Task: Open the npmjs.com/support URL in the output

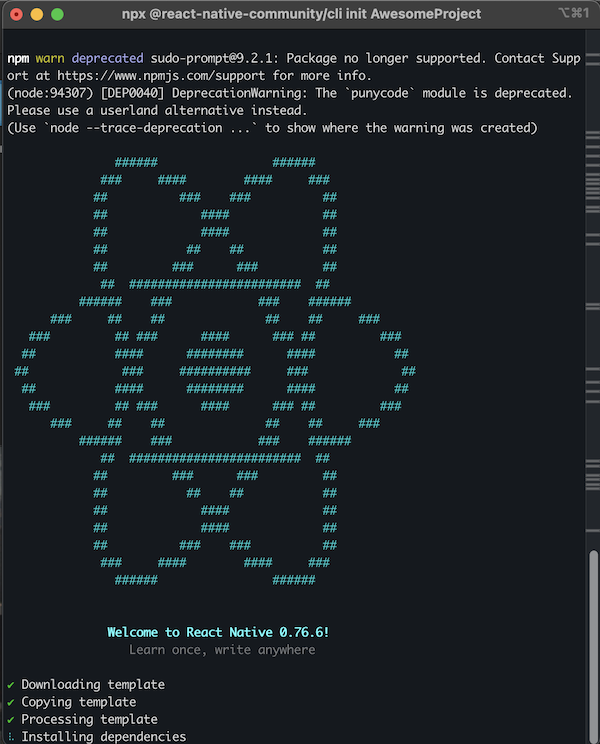Action: click(x=161, y=76)
